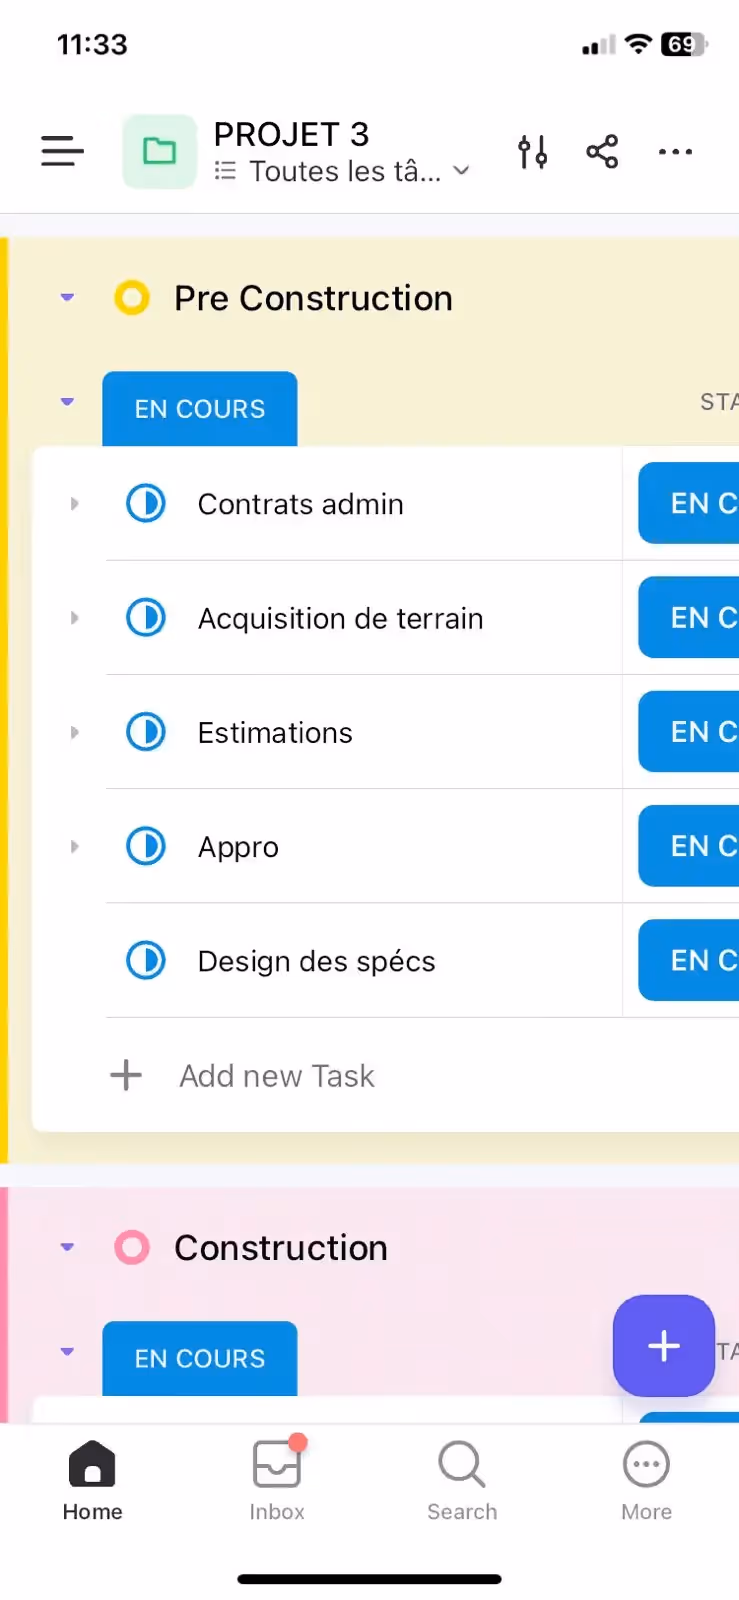Change status via EN COURS badge on Appro

pos(700,846)
